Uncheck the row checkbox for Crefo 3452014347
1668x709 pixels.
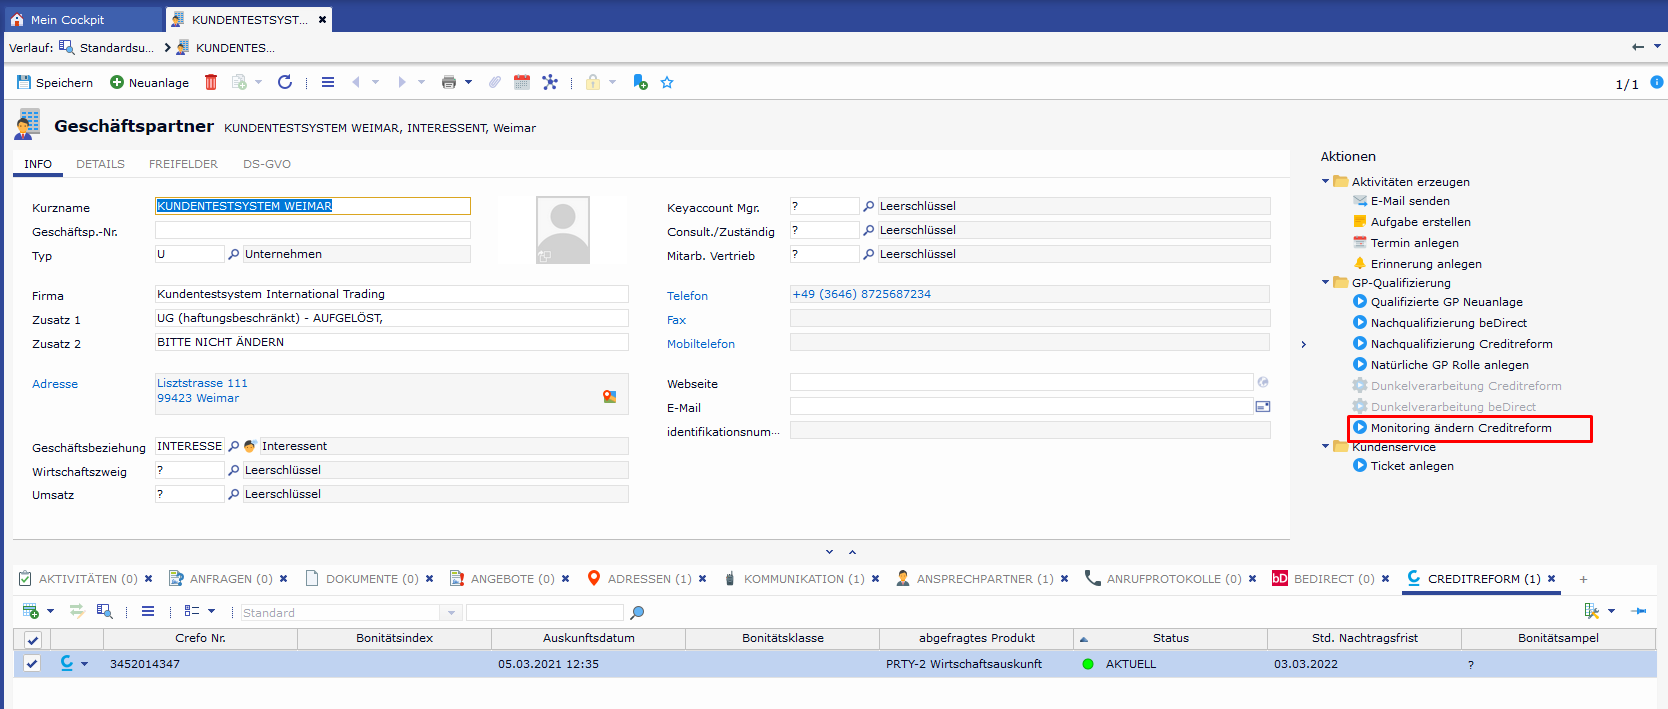coord(32,663)
